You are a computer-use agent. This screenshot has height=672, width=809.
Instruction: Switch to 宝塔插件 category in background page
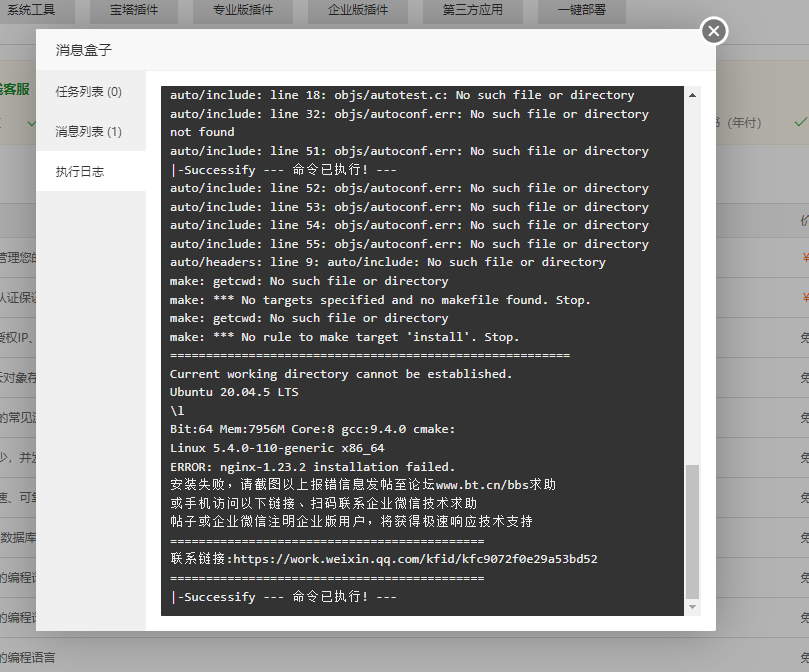point(134,10)
